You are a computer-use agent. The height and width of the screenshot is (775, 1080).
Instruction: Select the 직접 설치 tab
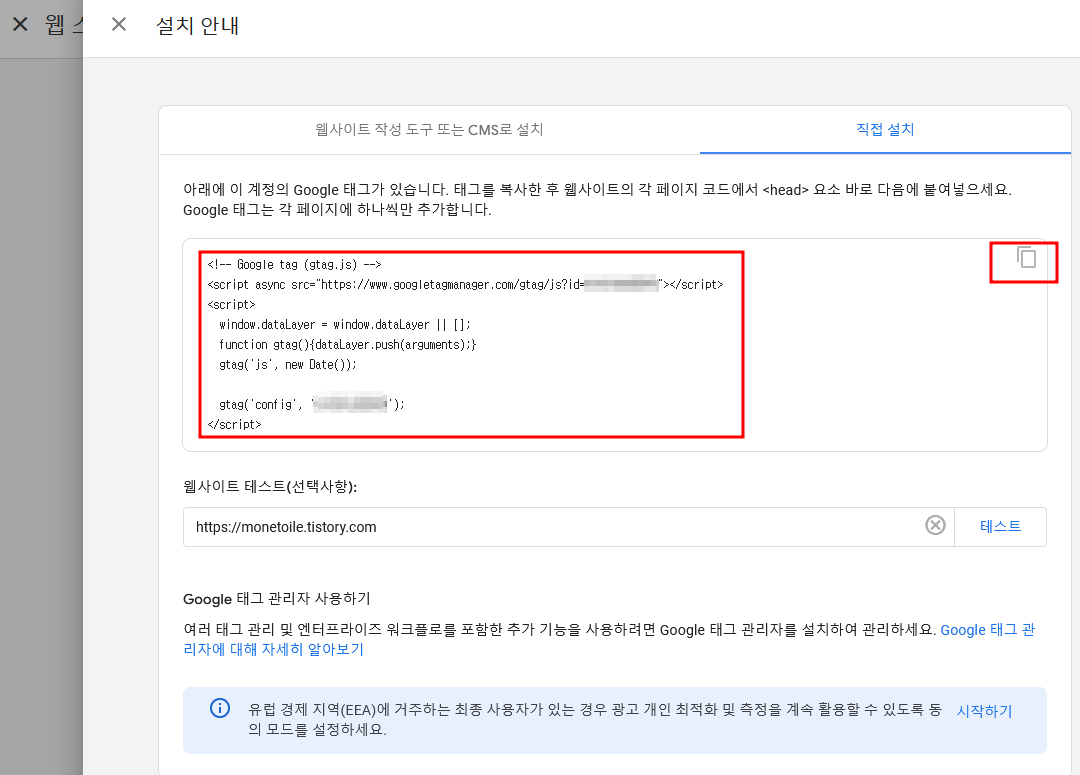click(885, 130)
